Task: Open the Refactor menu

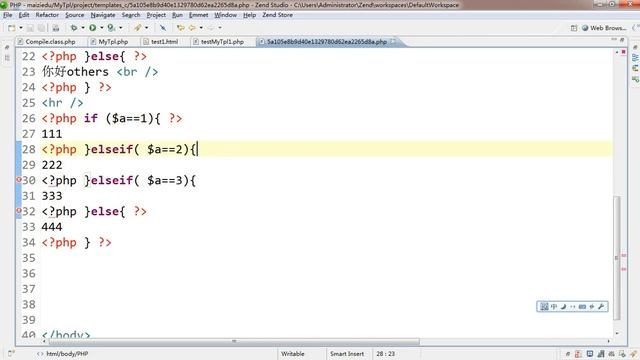Action: pyautogui.click(x=47, y=15)
